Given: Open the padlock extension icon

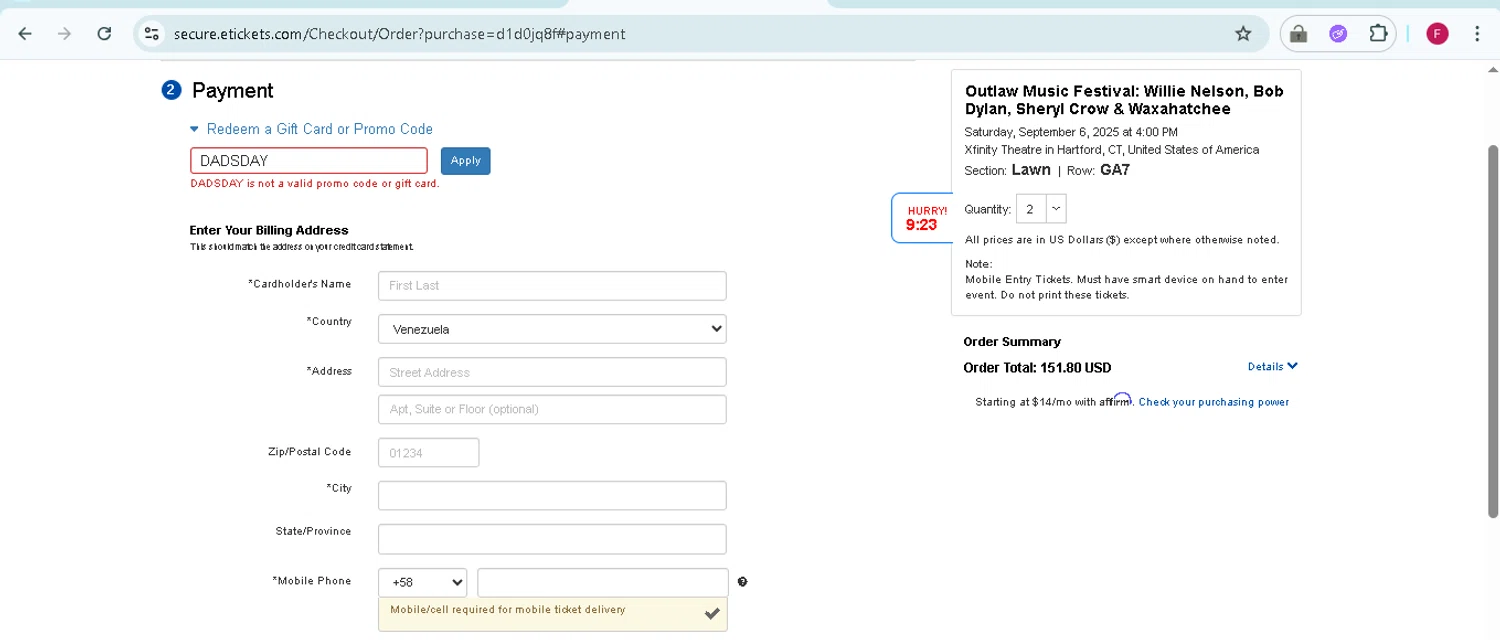Looking at the screenshot, I should [x=1299, y=34].
